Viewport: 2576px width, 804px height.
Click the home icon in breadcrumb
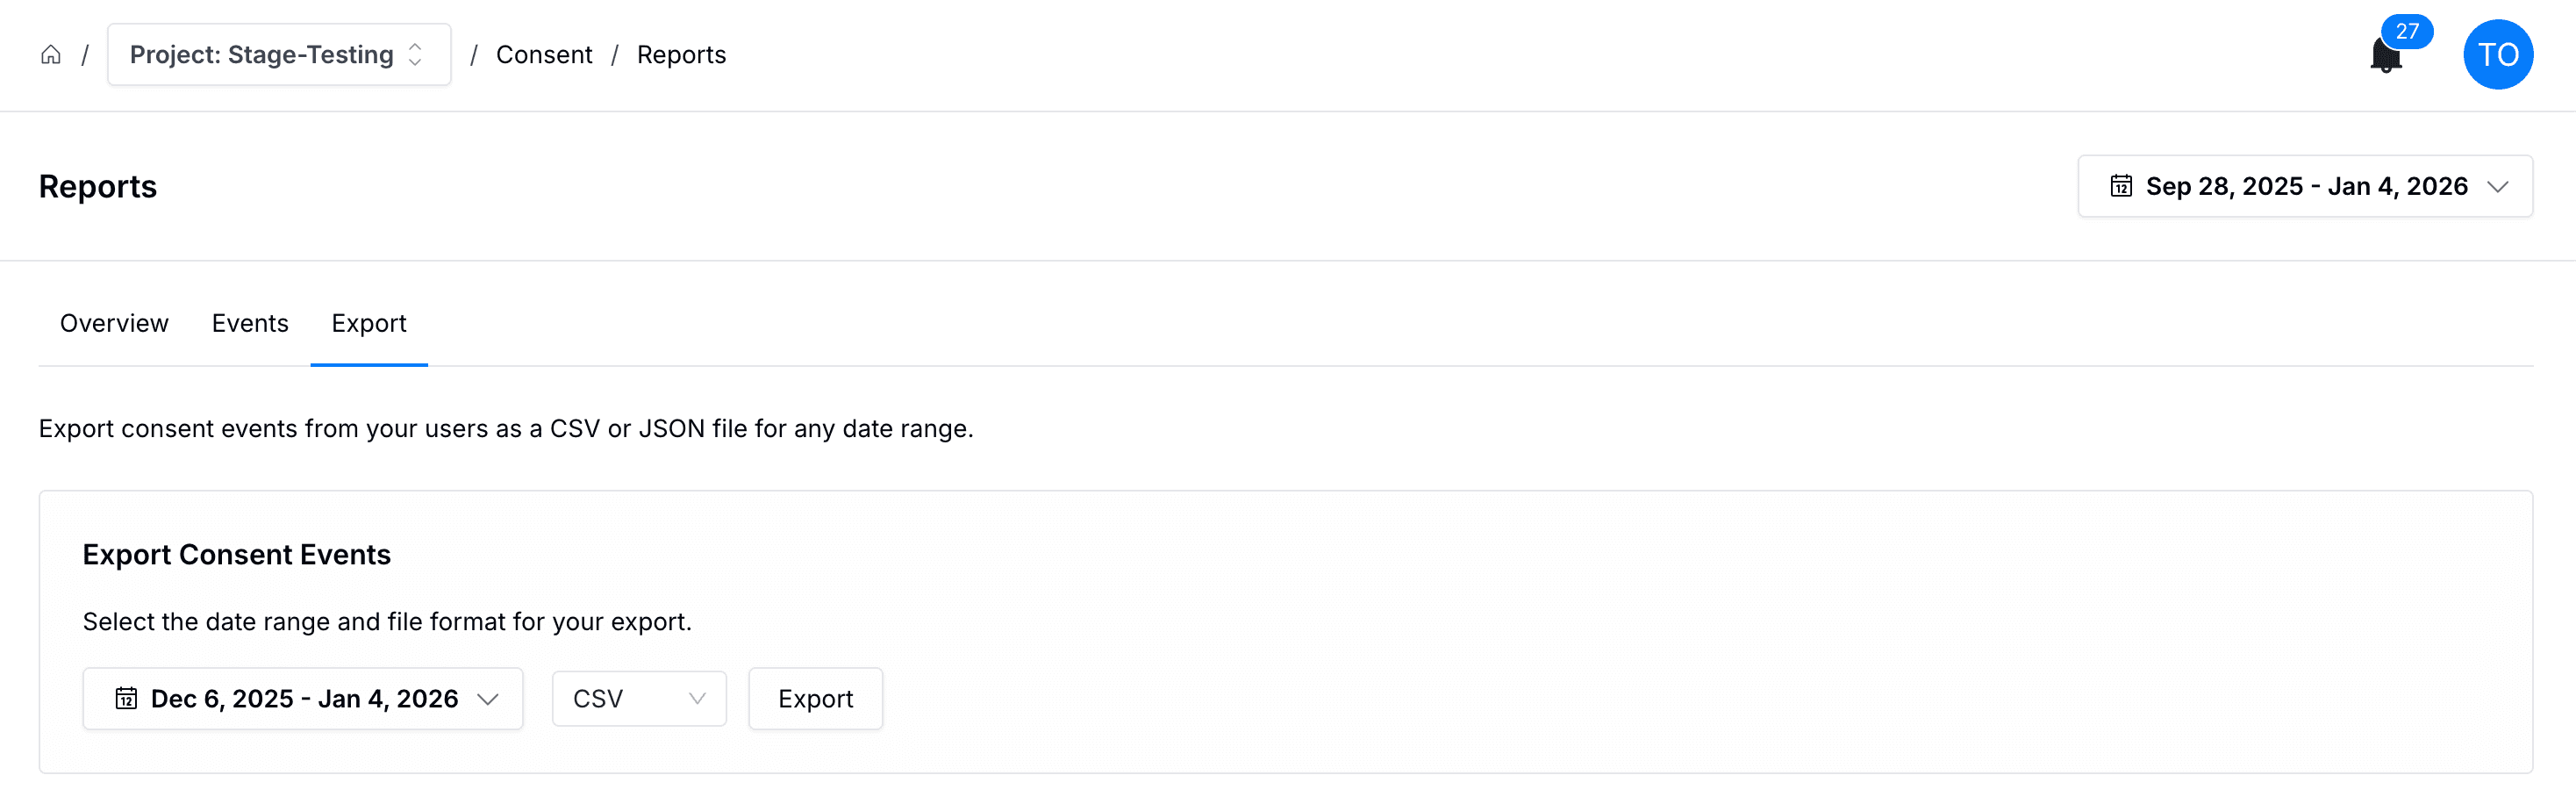click(50, 55)
